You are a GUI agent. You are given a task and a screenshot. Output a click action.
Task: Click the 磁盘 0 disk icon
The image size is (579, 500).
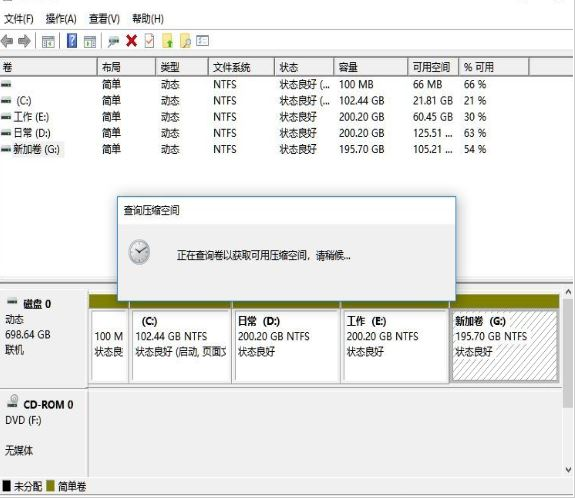[x=12, y=301]
